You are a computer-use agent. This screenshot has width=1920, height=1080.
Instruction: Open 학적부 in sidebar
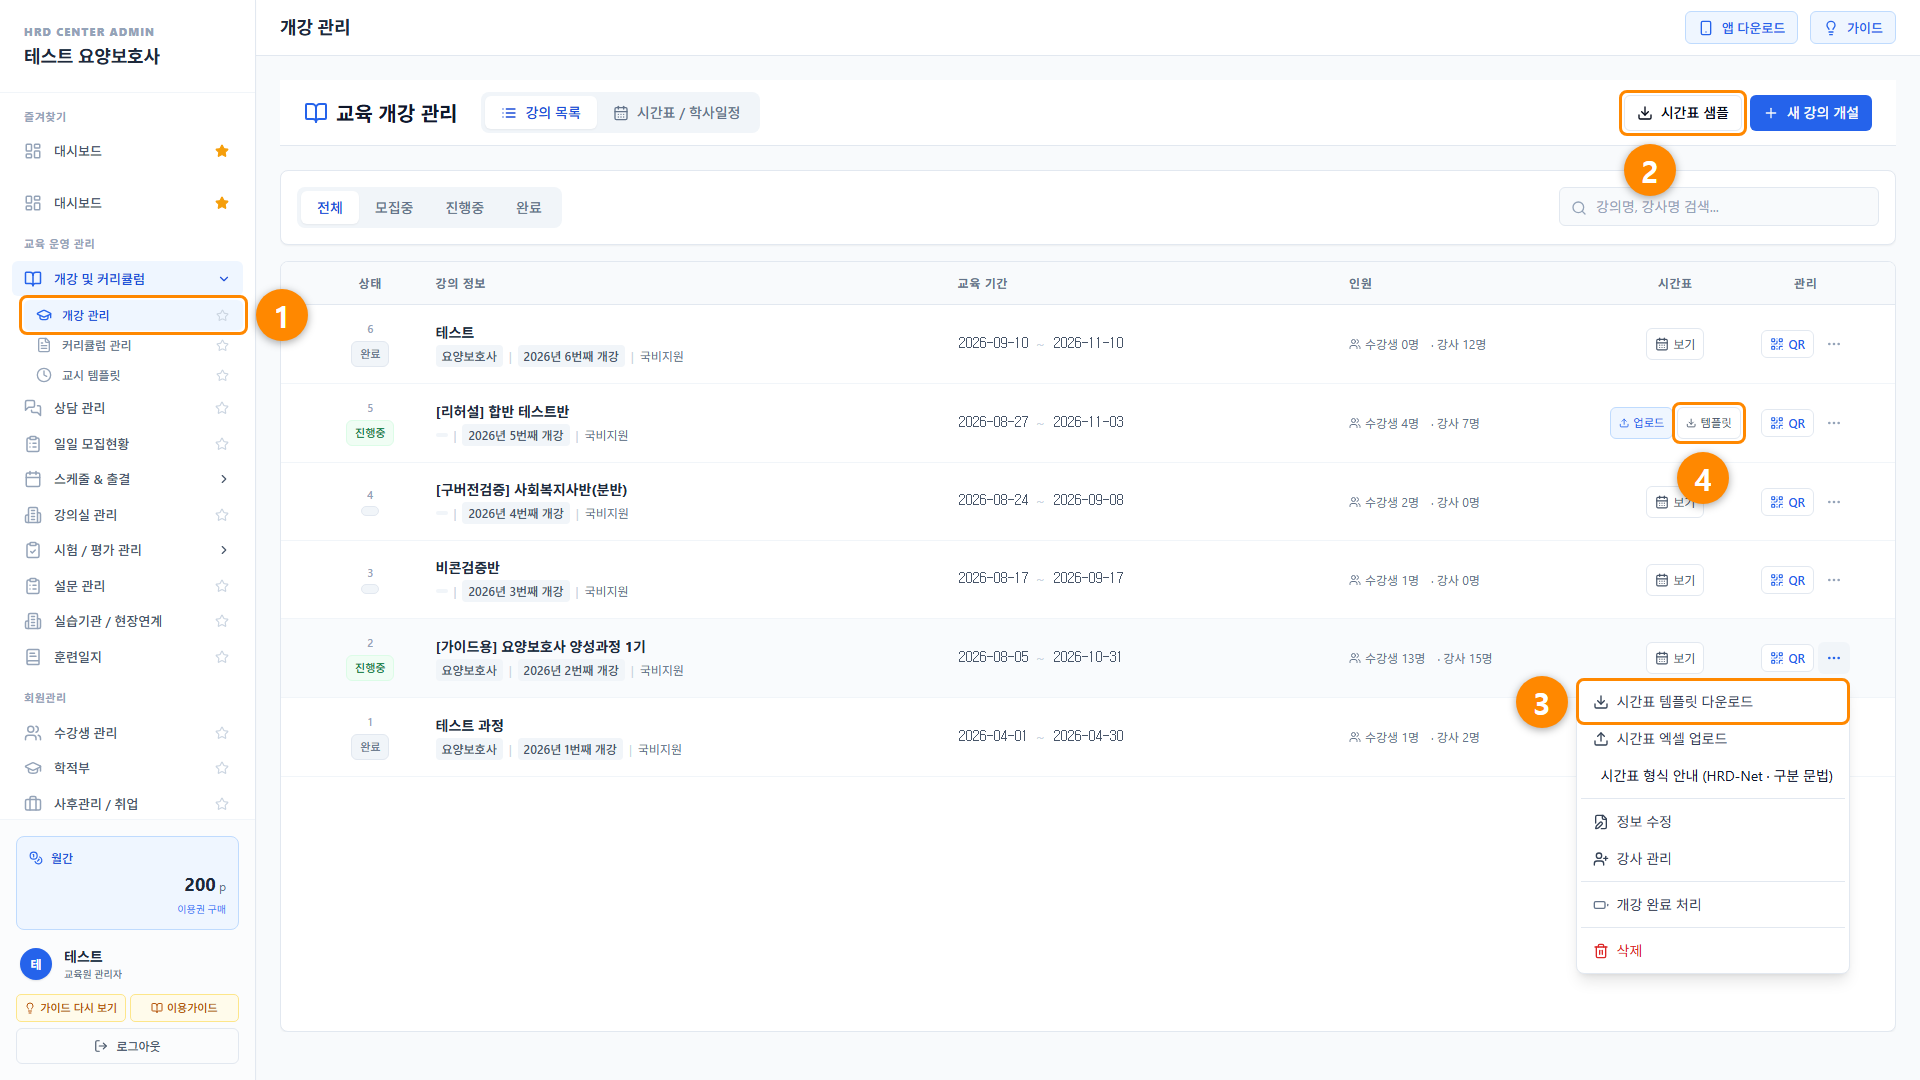tap(72, 768)
